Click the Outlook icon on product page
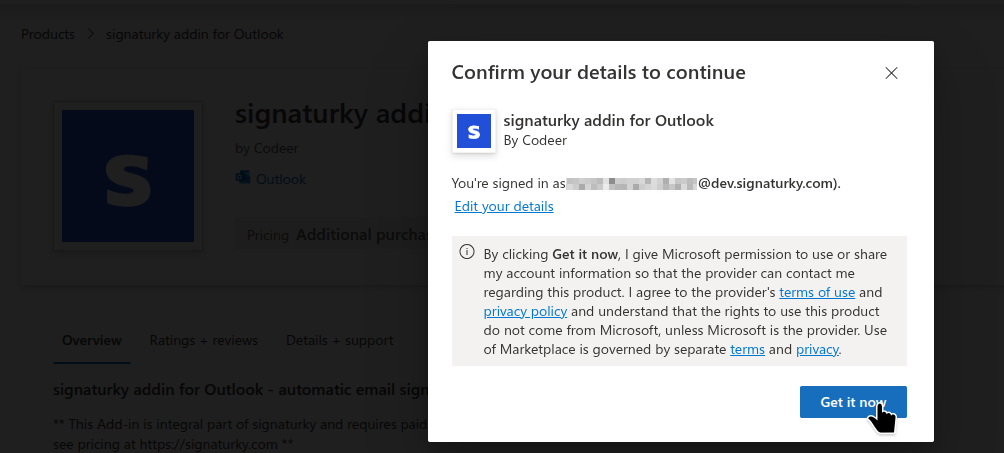The width and height of the screenshot is (1004, 453). click(x=243, y=177)
